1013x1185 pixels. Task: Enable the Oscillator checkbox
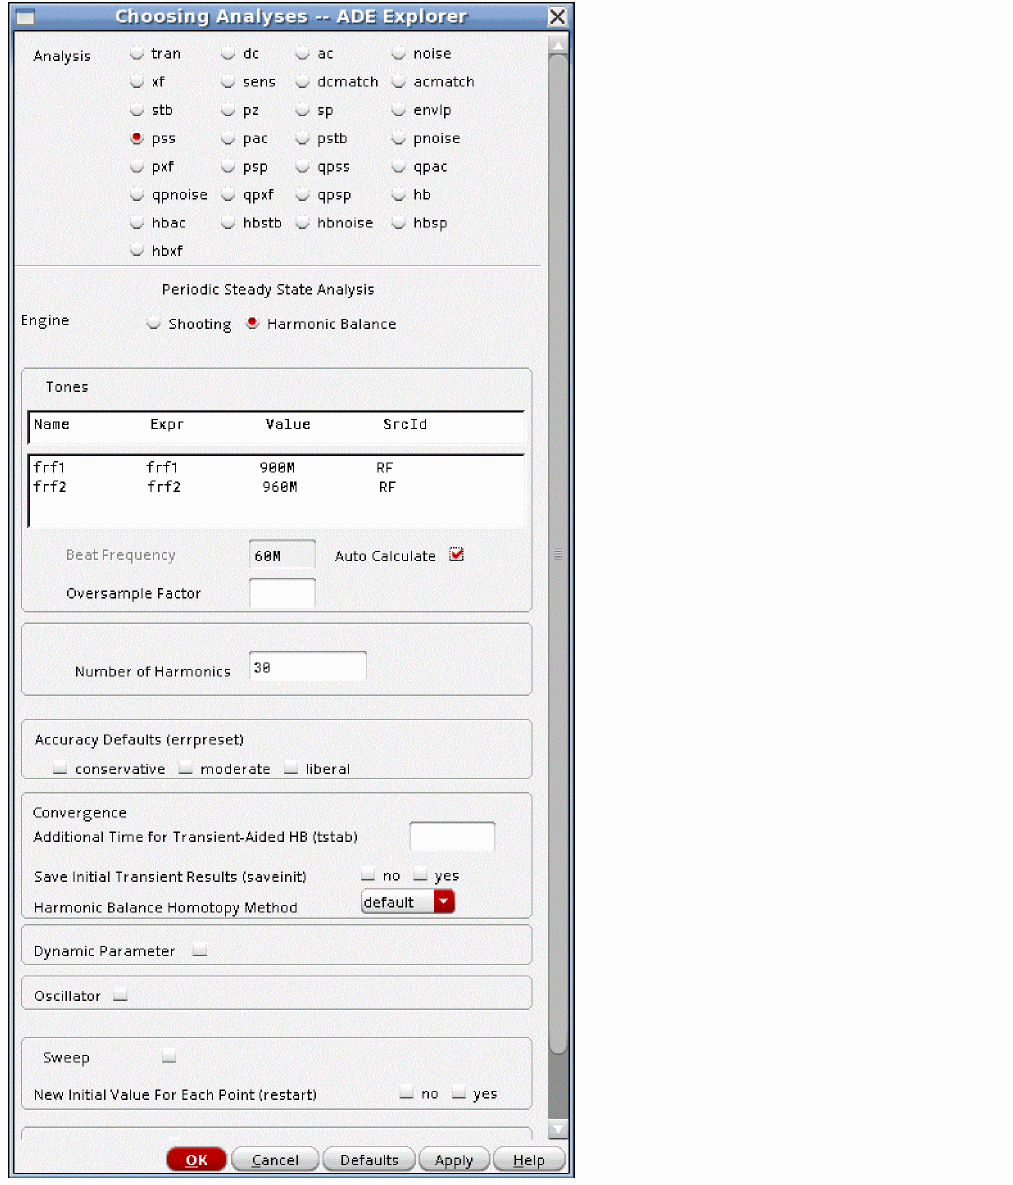click(x=120, y=996)
